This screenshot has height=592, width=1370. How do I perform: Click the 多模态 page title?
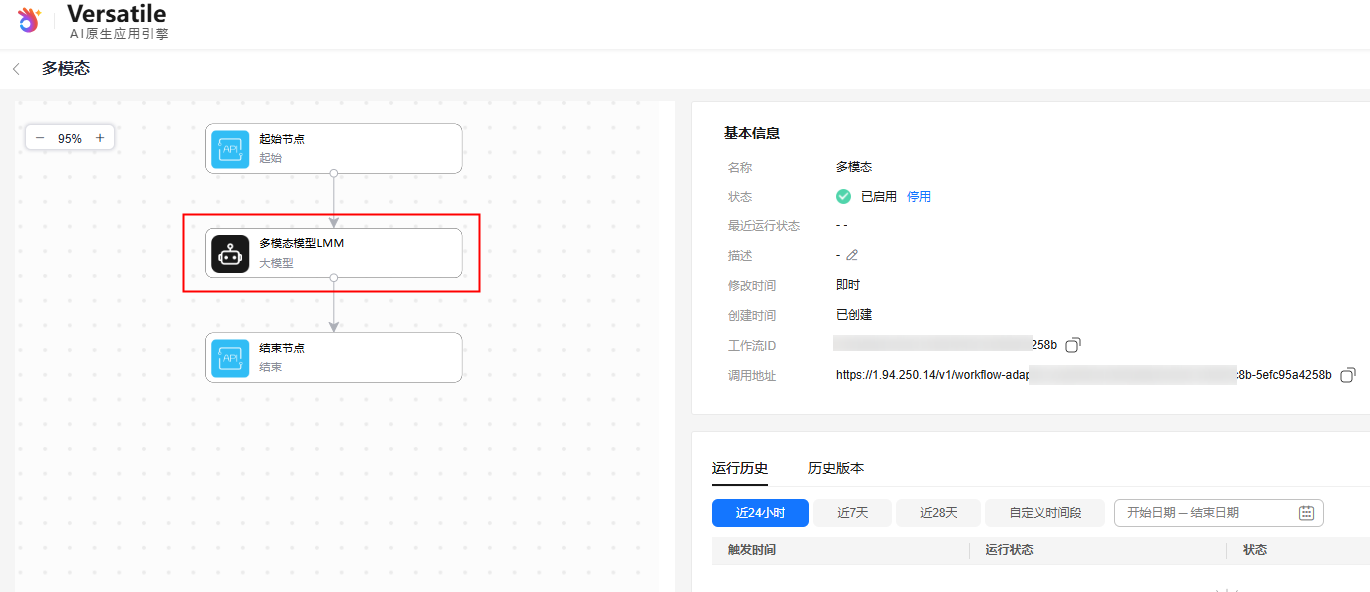[66, 69]
